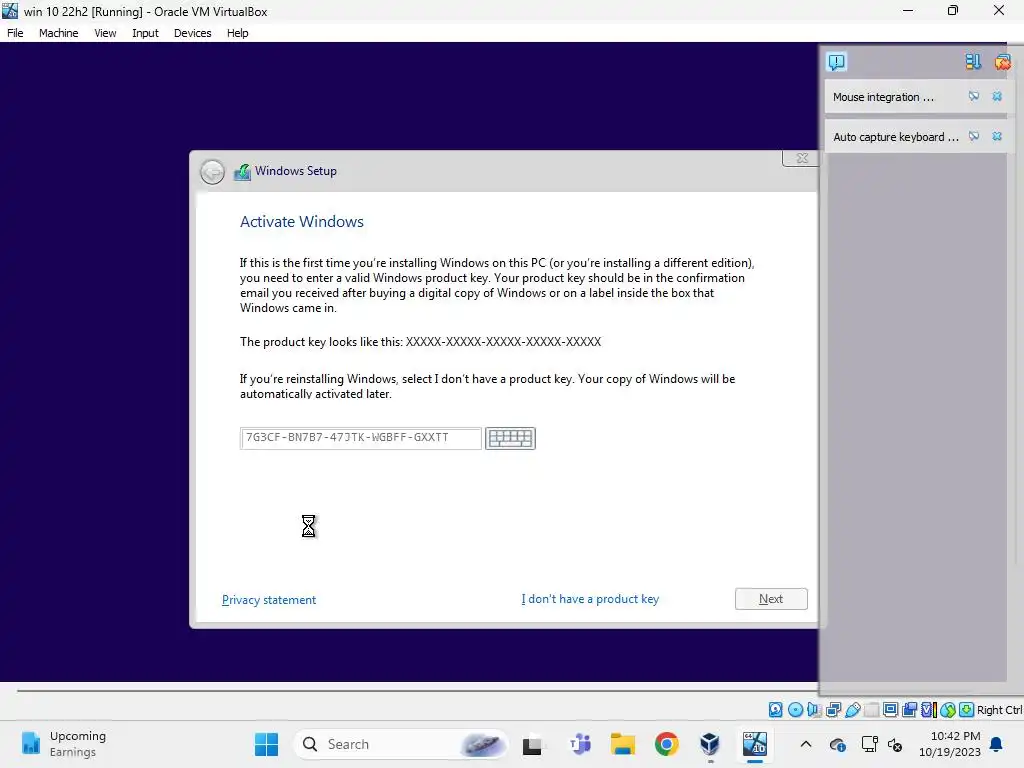Open VirtualBox Manager from the taskbar
The width and height of the screenshot is (1024, 768).
(x=710, y=744)
